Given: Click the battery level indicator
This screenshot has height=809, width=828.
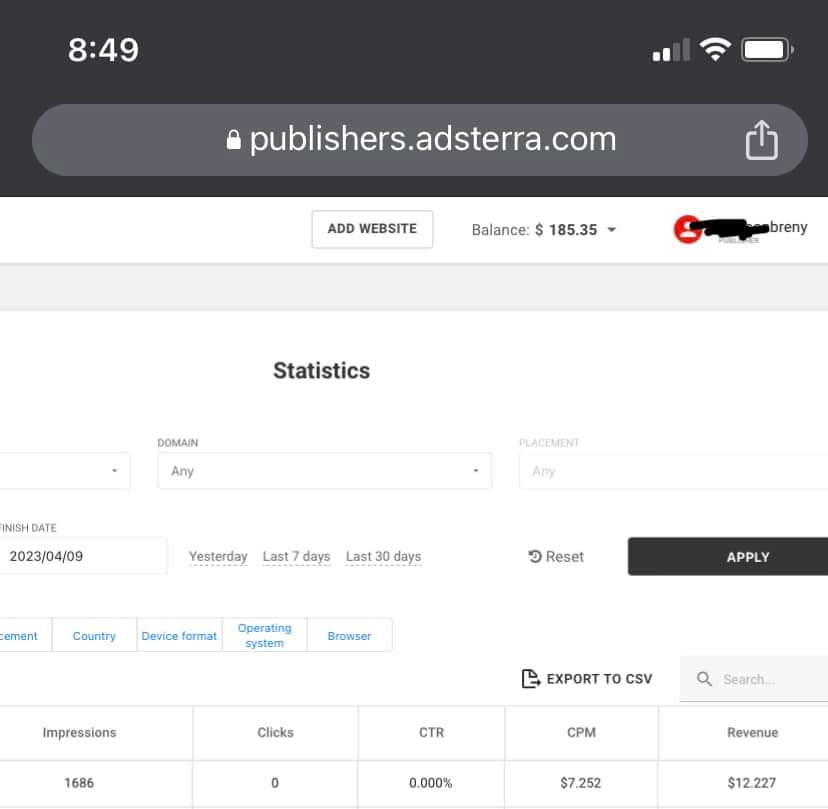Looking at the screenshot, I should 766,48.
